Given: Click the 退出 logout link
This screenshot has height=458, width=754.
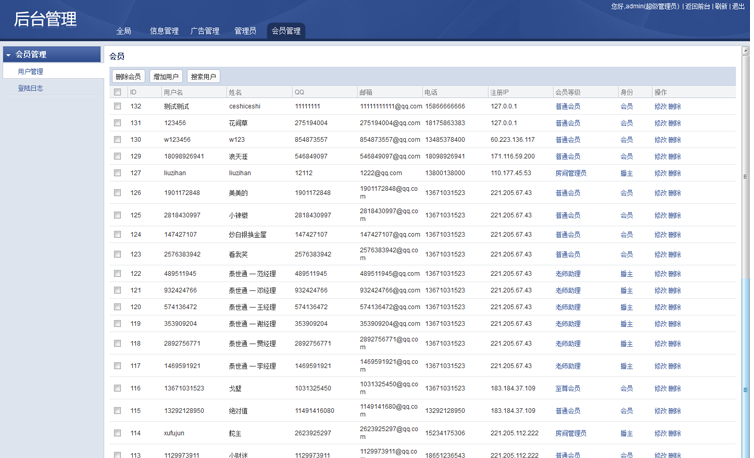Looking at the screenshot, I should click(738, 6).
